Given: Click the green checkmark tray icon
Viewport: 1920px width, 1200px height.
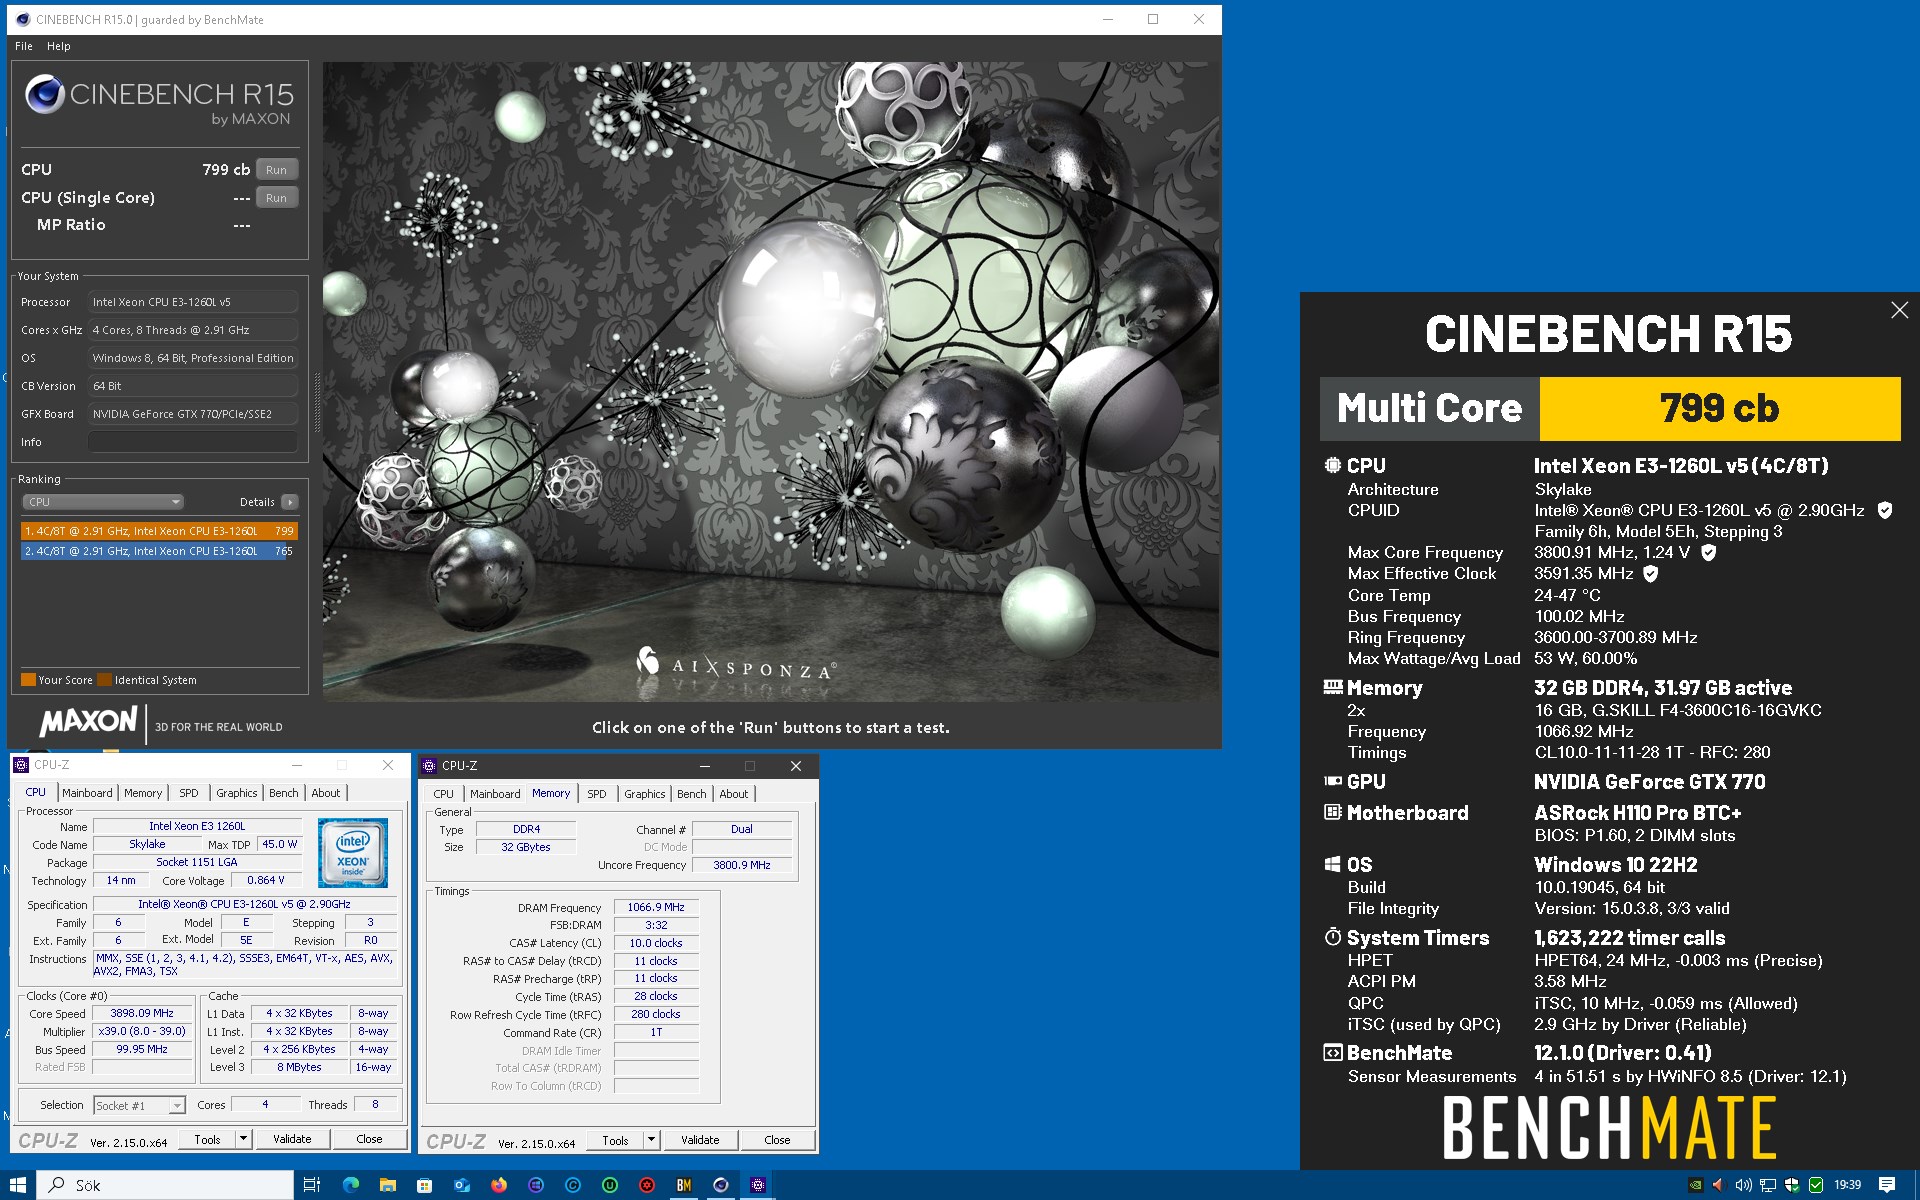Looking at the screenshot, I should pos(1816,1185).
